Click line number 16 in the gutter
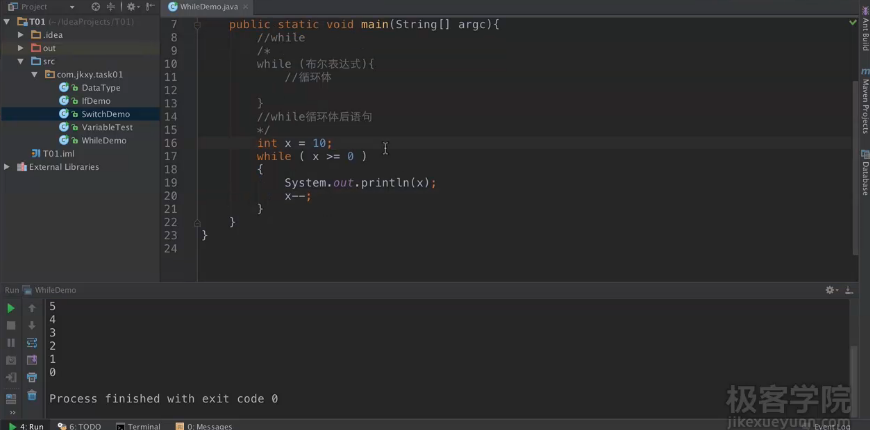Screen dimensions: 870x430 pos(171,143)
